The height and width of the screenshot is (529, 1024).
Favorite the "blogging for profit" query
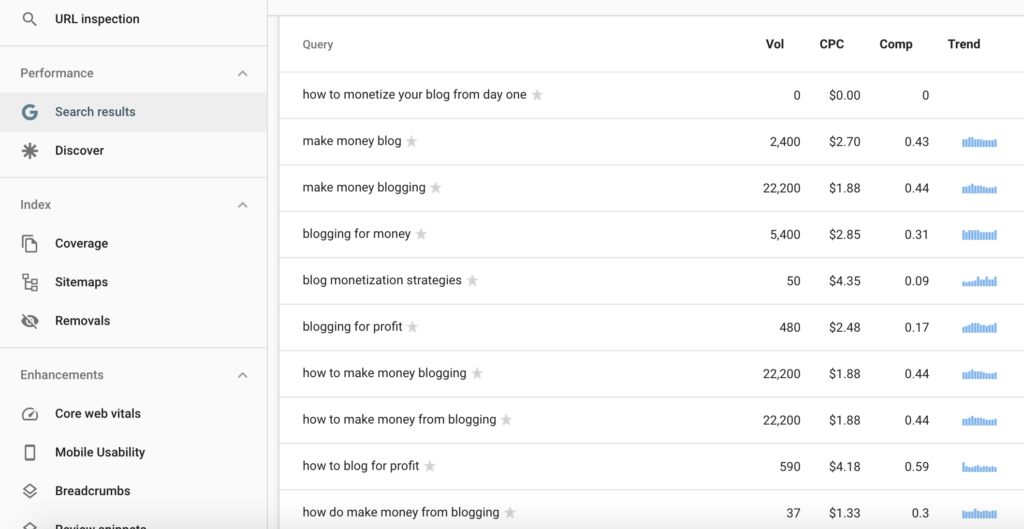tap(412, 327)
